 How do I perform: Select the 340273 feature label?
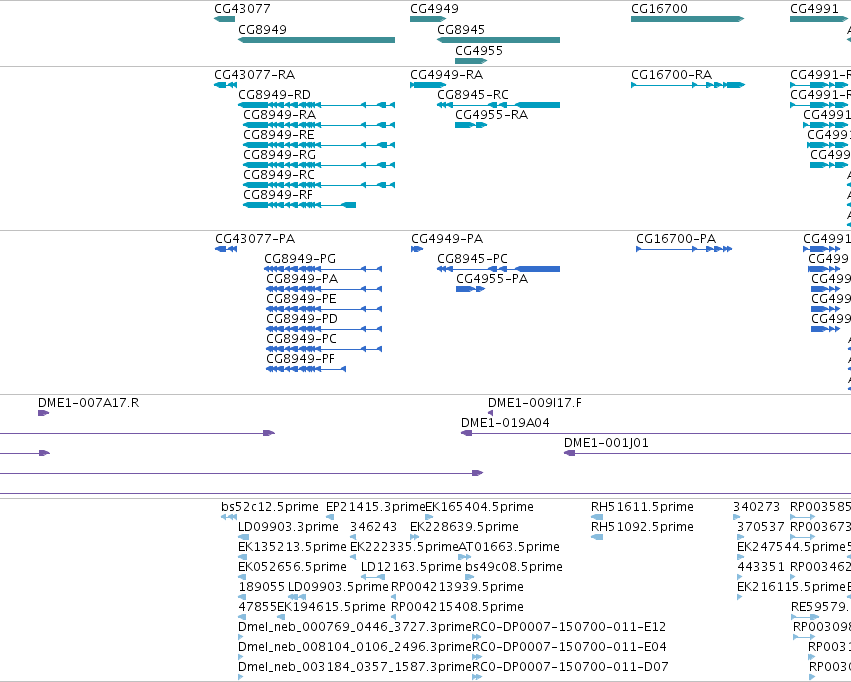(756, 507)
